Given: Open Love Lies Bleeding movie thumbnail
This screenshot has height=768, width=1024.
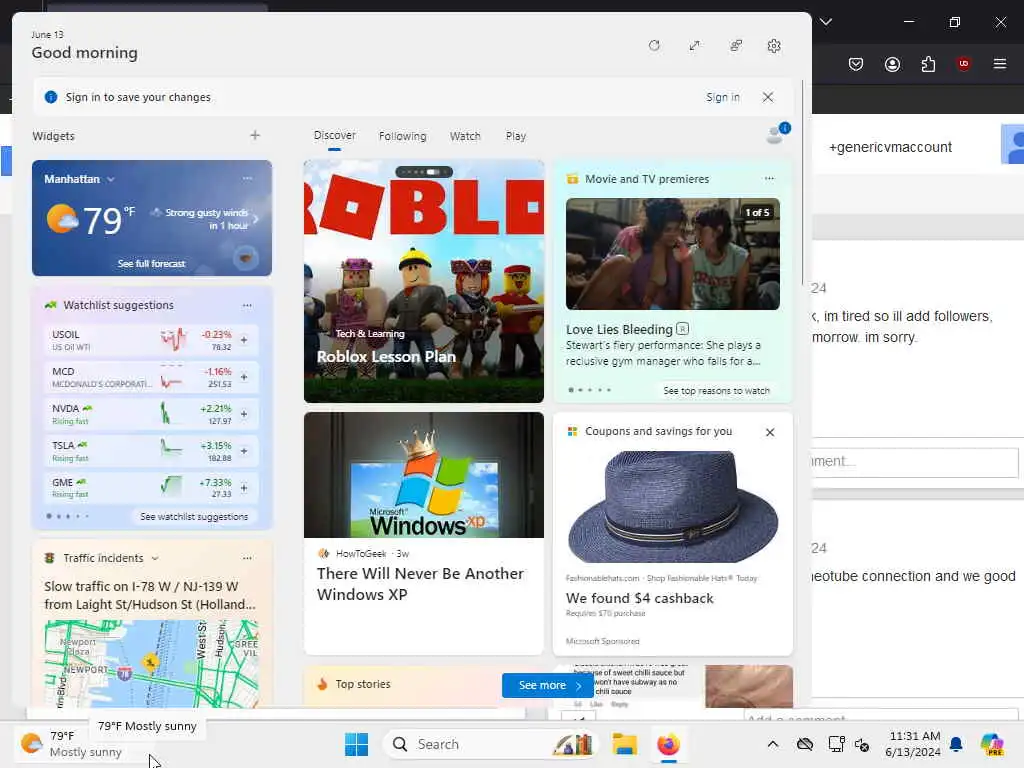Looking at the screenshot, I should pyautogui.click(x=673, y=254).
